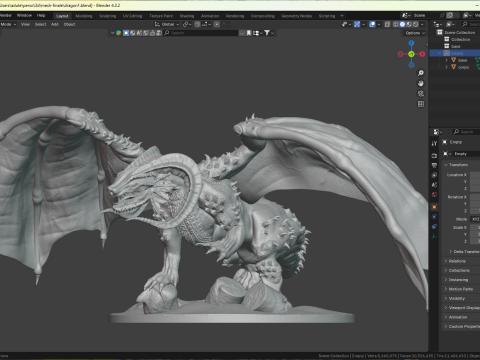
Task: Switch to rendered viewport shading
Action: point(415,24)
